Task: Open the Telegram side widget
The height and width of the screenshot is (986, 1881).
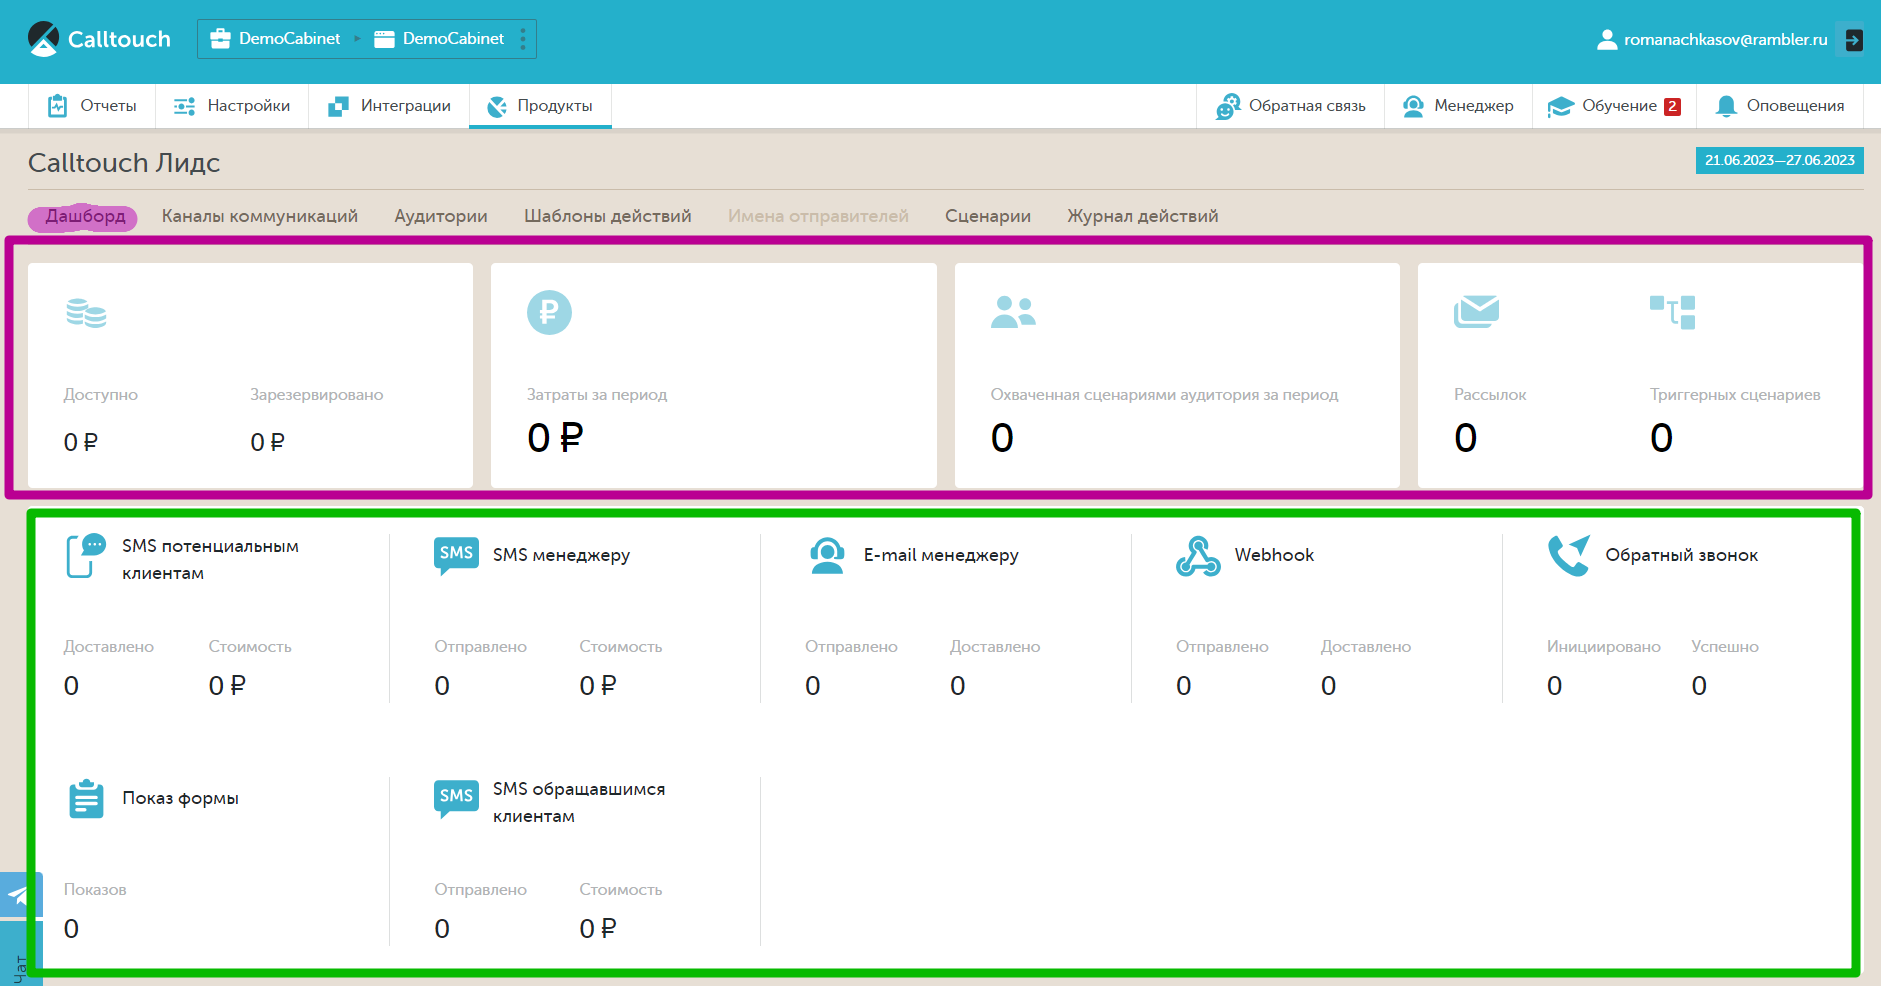Action: click(19, 895)
